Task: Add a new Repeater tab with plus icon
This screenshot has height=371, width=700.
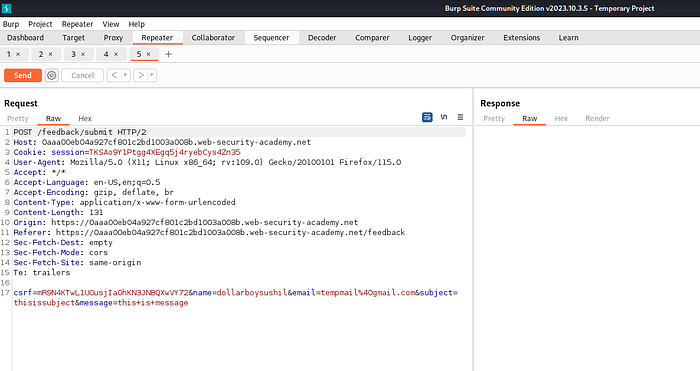Action: [x=168, y=54]
